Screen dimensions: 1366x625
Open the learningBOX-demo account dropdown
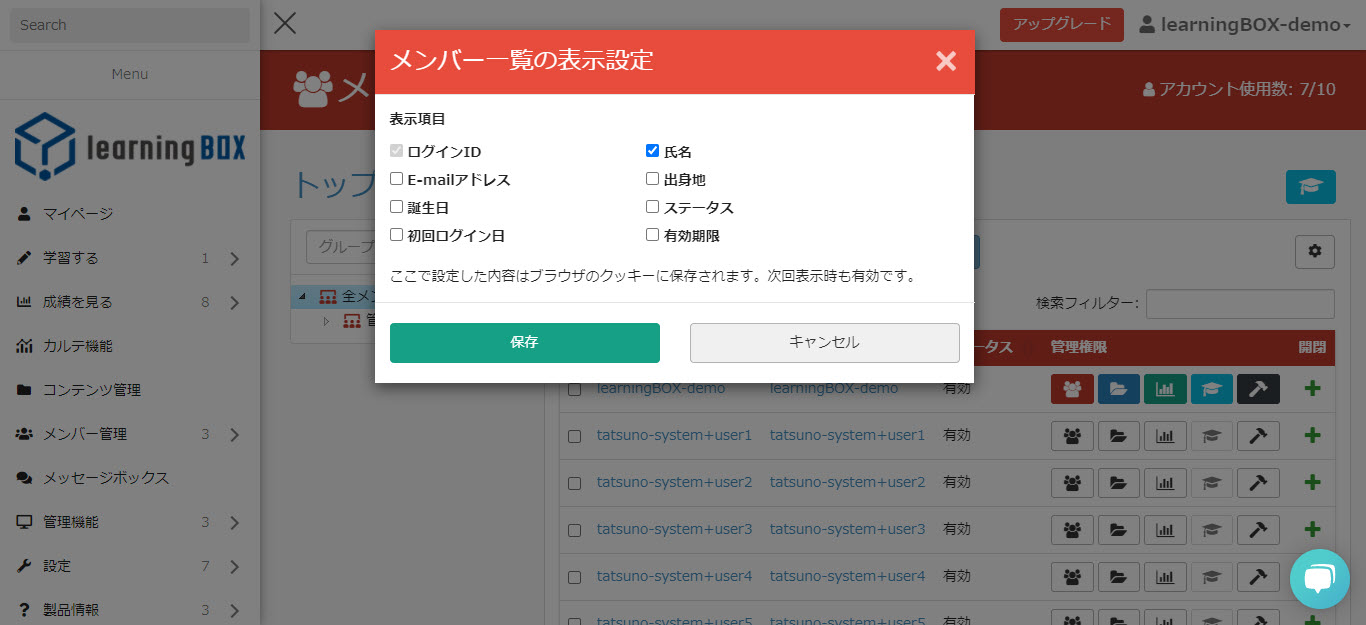tap(1244, 25)
